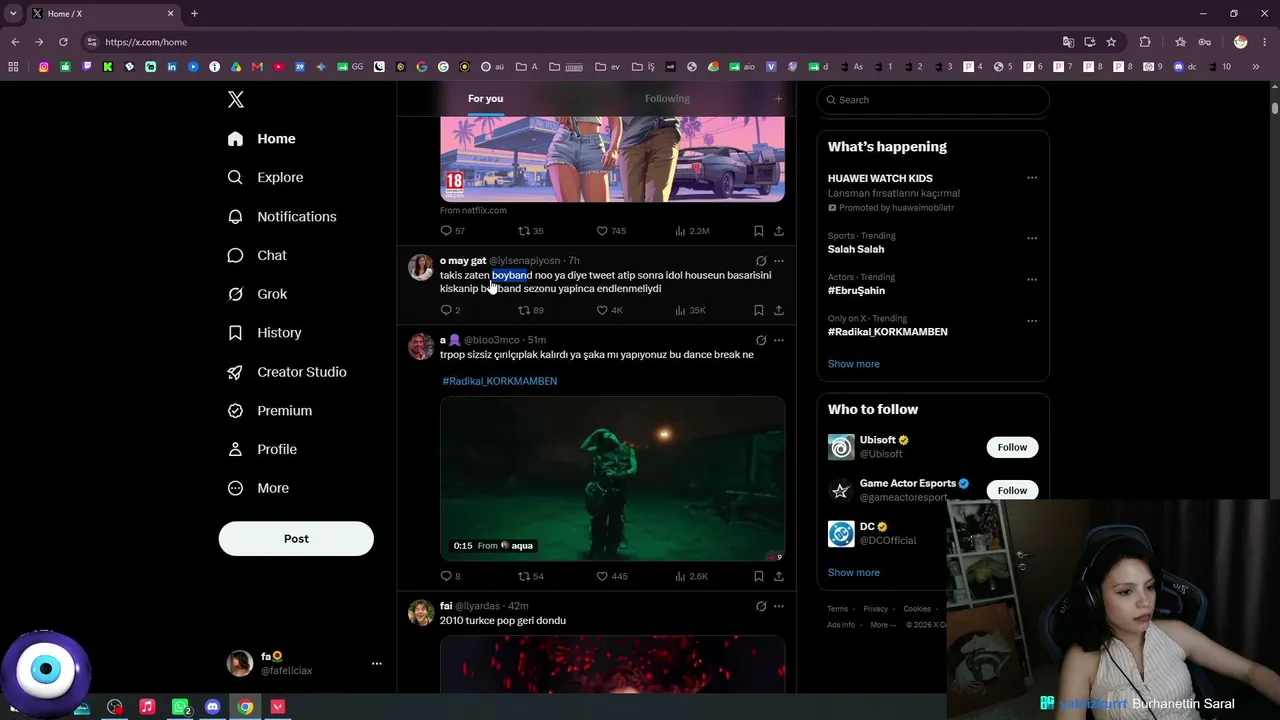Open WhatsApp from the taskbar
This screenshot has height=720, width=1280.
(180, 707)
